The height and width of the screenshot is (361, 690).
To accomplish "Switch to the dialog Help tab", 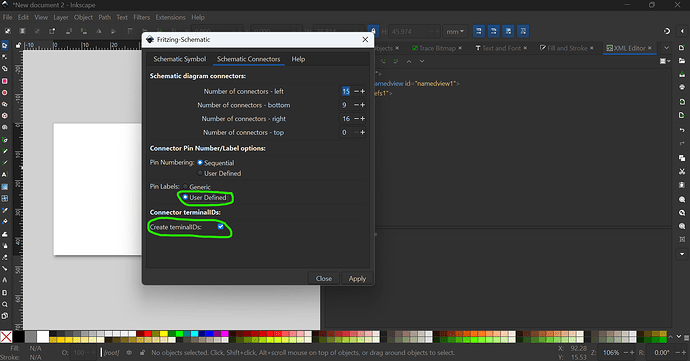I will pos(298,59).
